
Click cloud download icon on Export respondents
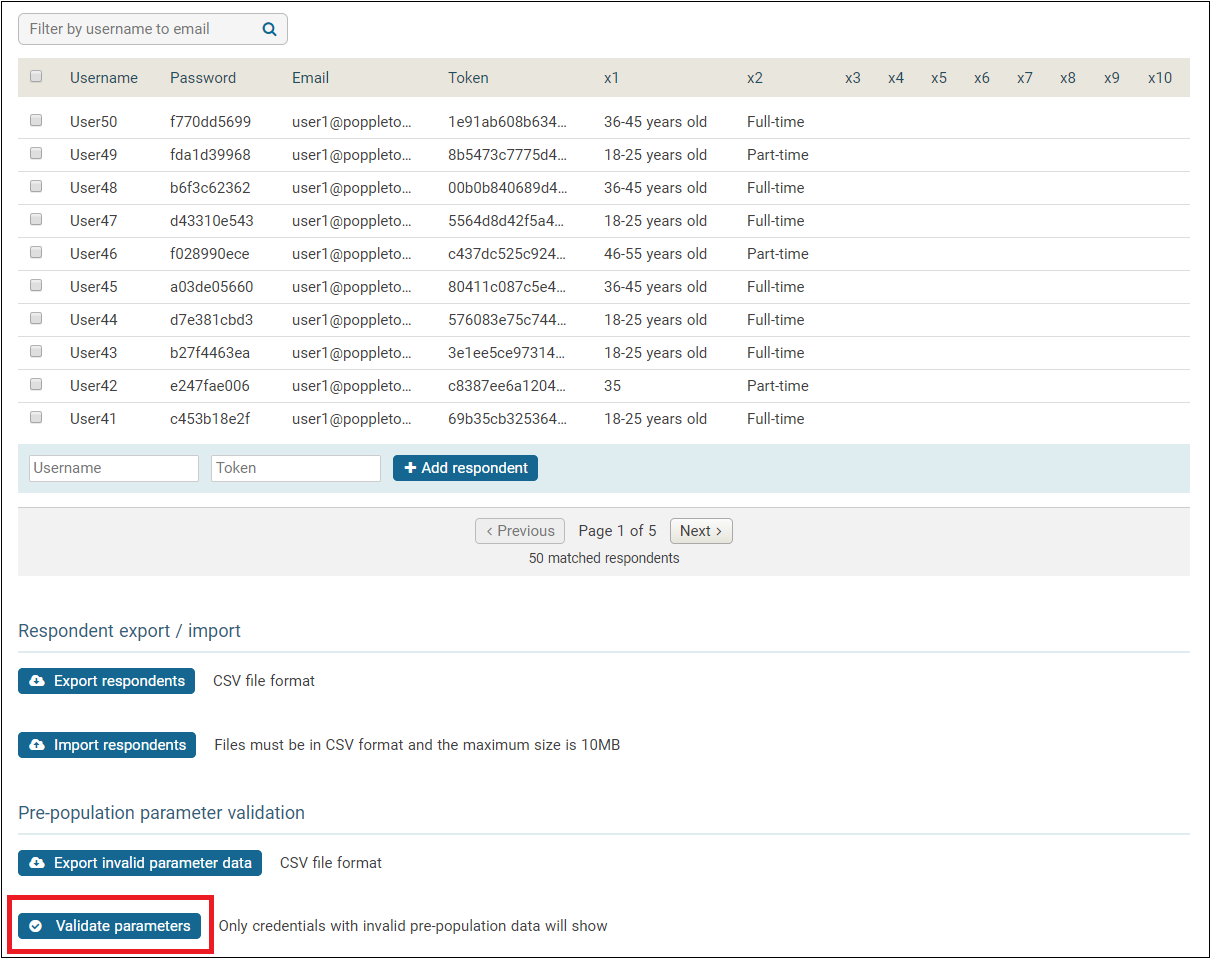[x=37, y=681]
